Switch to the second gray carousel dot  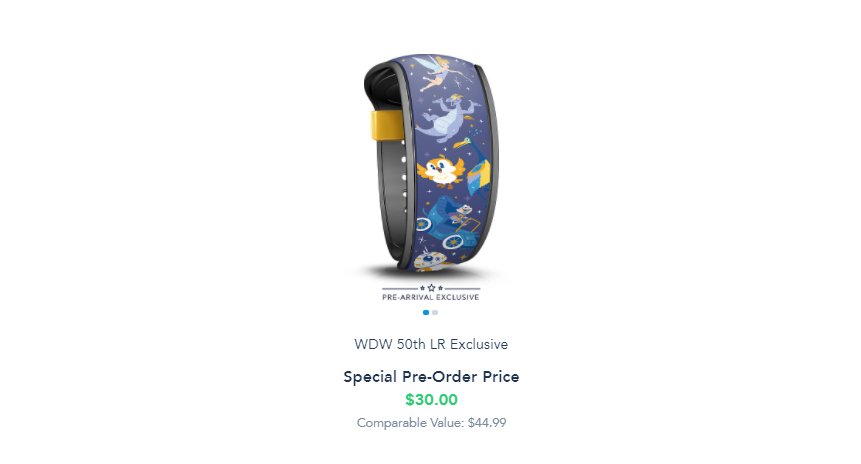pos(435,312)
